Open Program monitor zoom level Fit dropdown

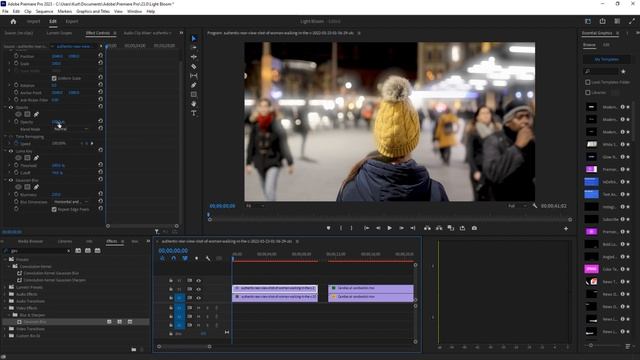(254, 206)
